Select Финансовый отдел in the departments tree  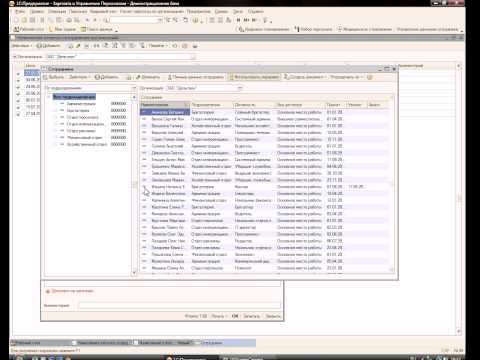[84, 137]
